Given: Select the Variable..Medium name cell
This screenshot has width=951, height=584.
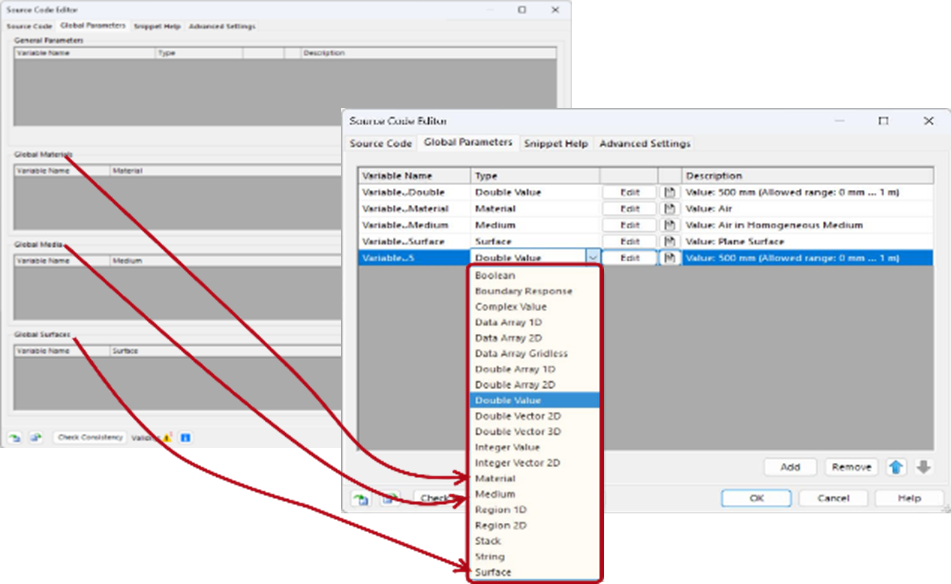Looking at the screenshot, I should [414, 225].
